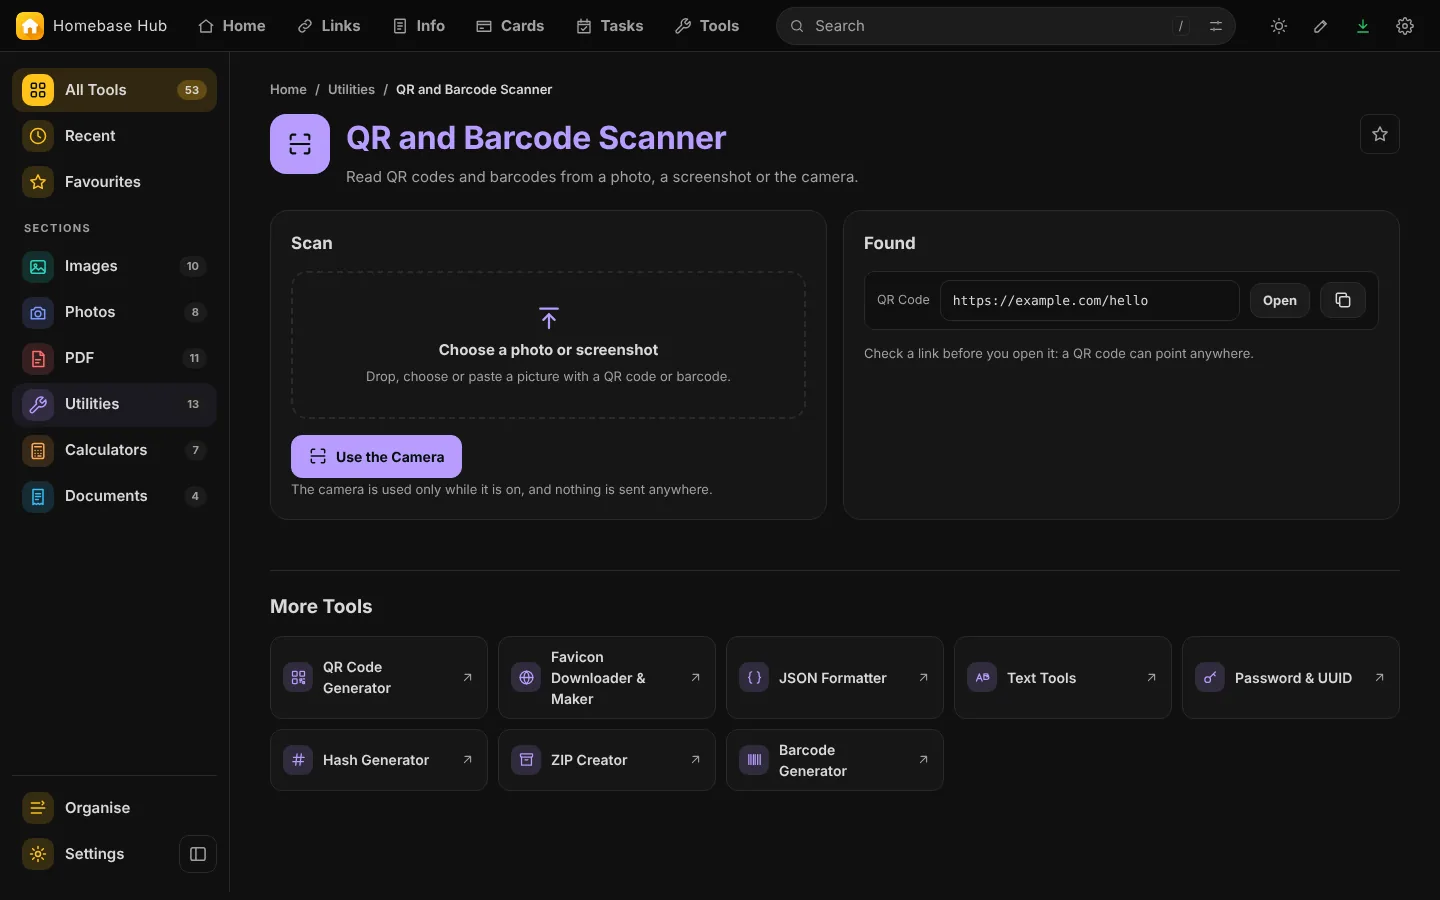Viewport: 1440px width, 900px height.
Task: Click Use the Camera button
Action: point(376,457)
